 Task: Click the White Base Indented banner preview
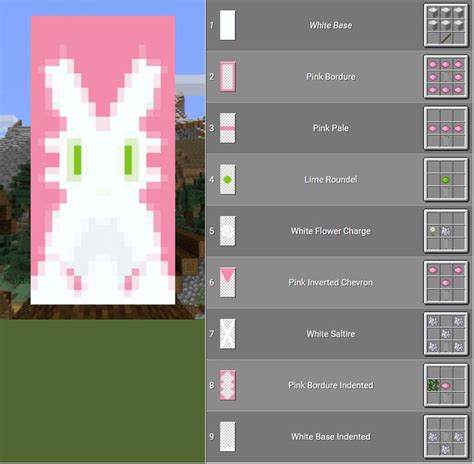228,437
